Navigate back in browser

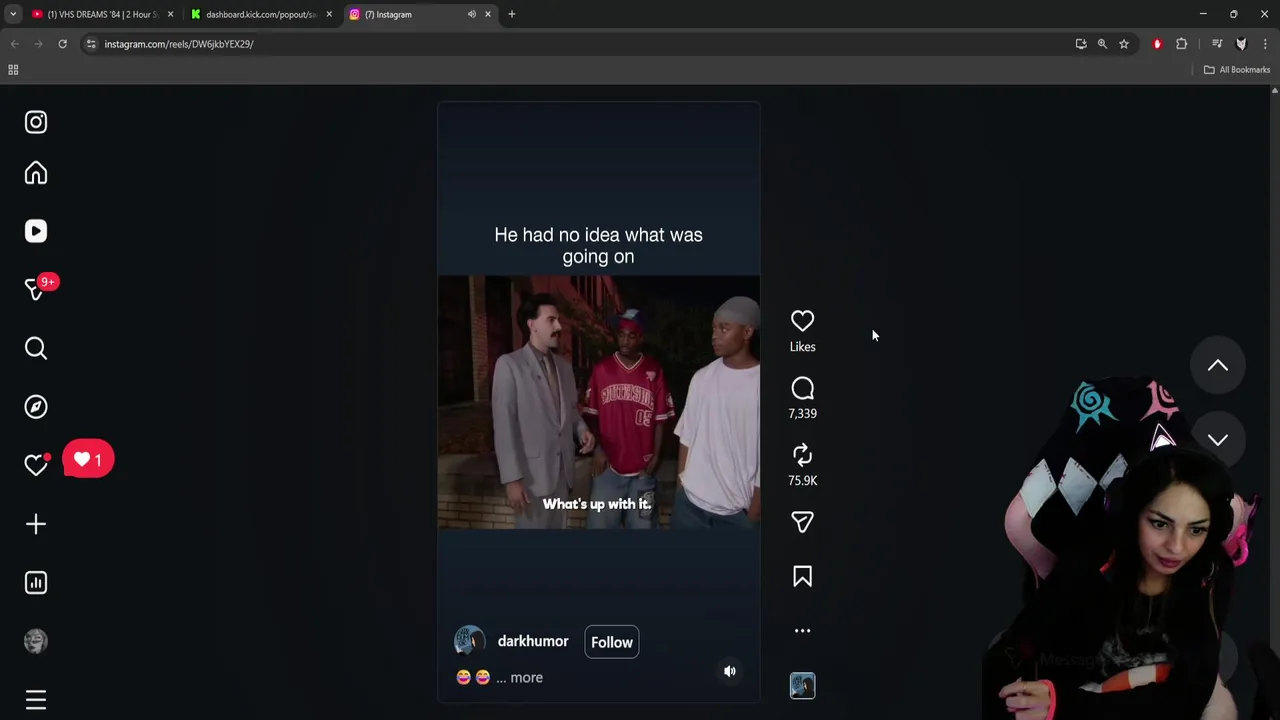pos(15,44)
